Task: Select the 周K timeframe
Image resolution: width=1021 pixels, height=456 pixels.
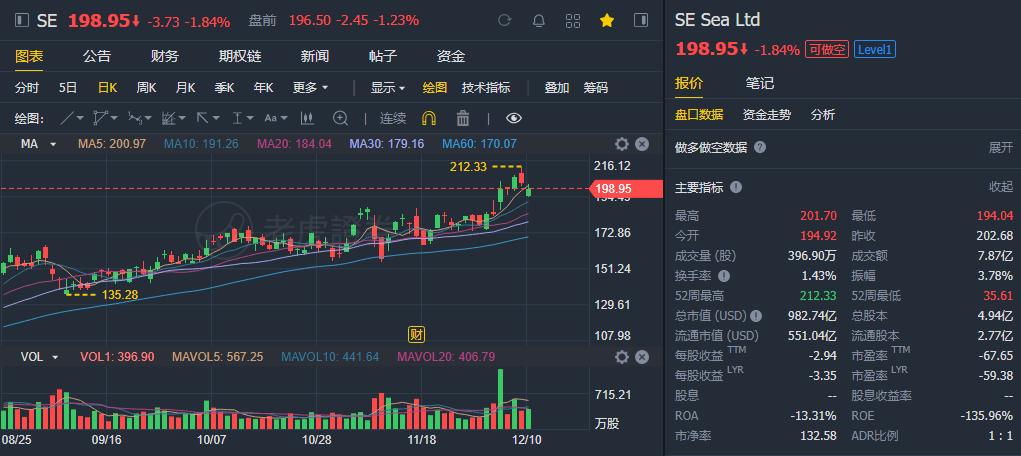Action: tap(147, 87)
